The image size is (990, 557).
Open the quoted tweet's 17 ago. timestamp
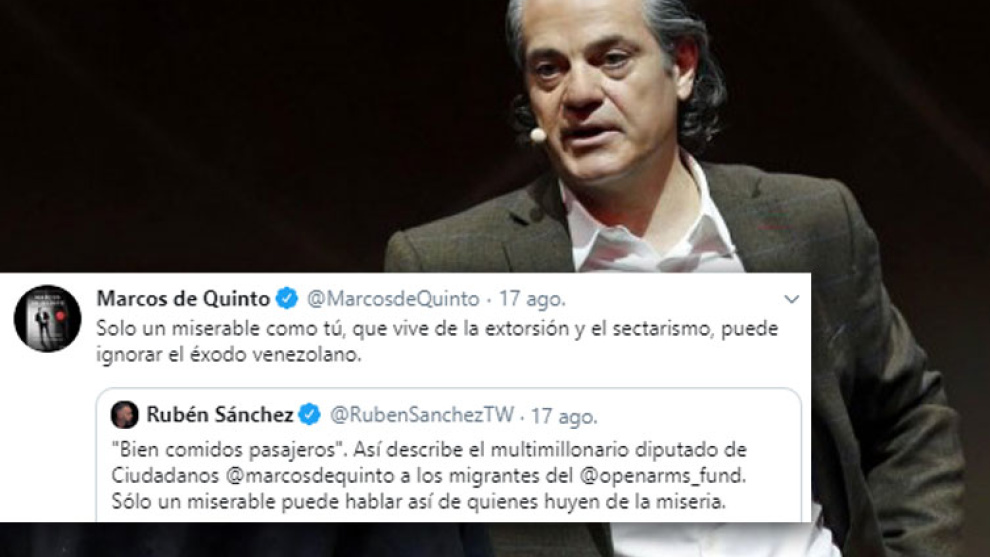click(564, 416)
